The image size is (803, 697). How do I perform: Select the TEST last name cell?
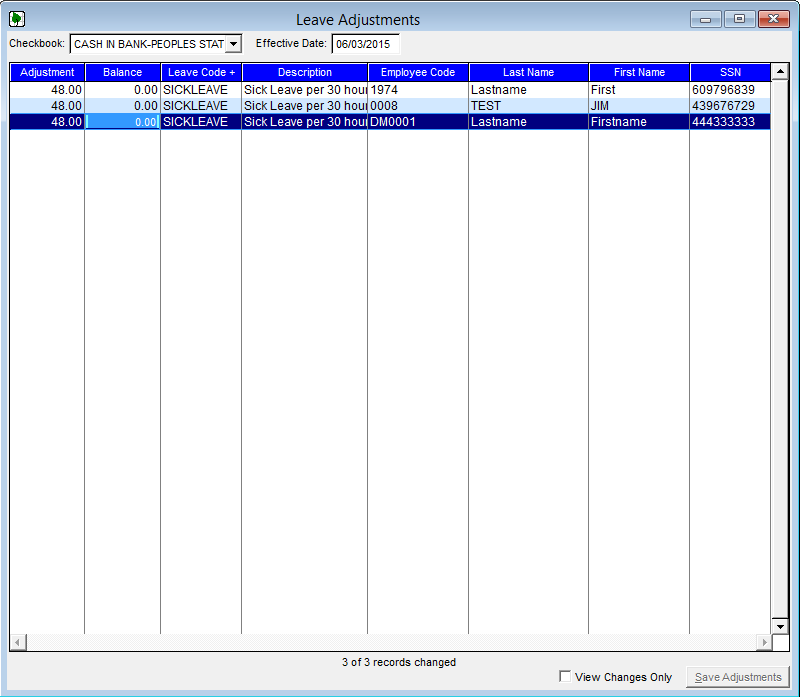point(529,105)
